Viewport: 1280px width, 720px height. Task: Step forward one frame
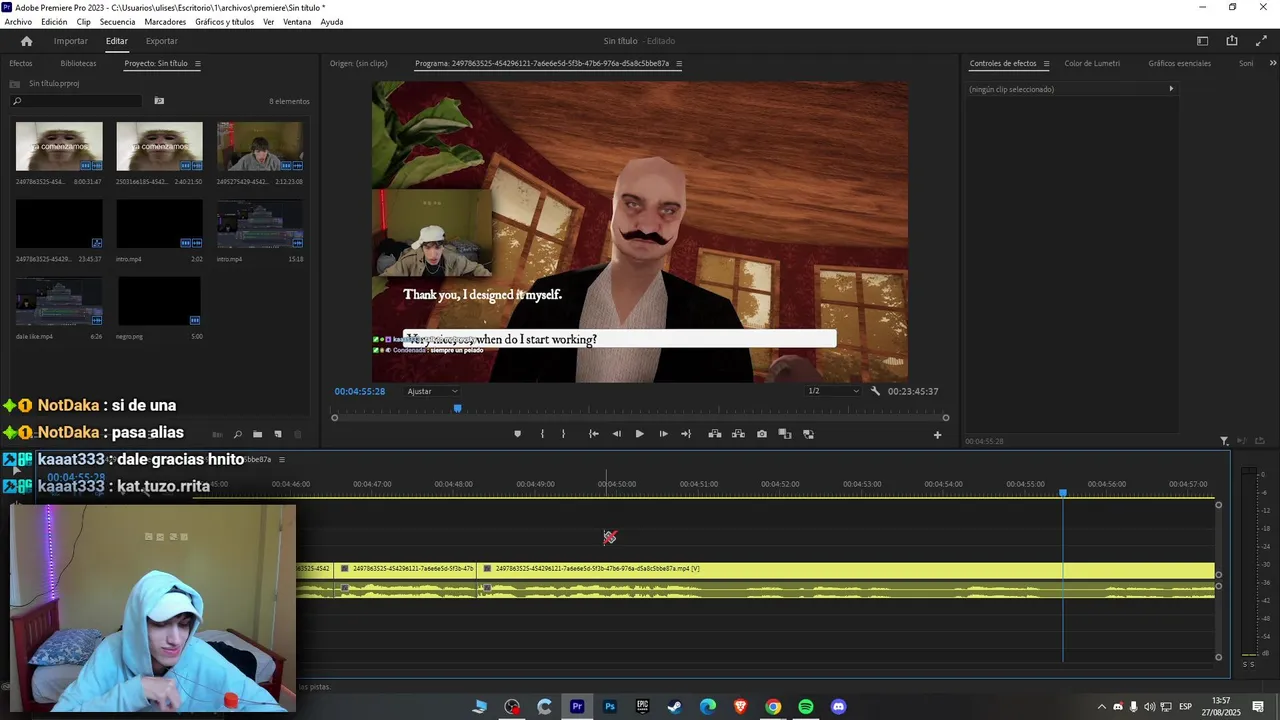coord(663,434)
